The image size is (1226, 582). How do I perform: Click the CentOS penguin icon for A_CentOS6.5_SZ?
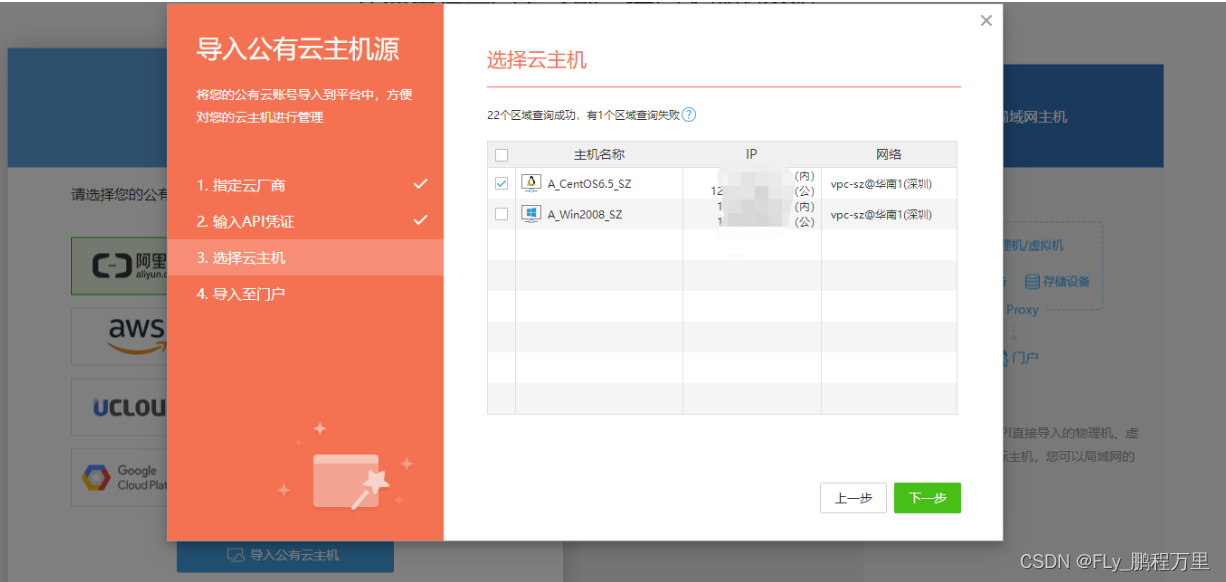pos(533,182)
